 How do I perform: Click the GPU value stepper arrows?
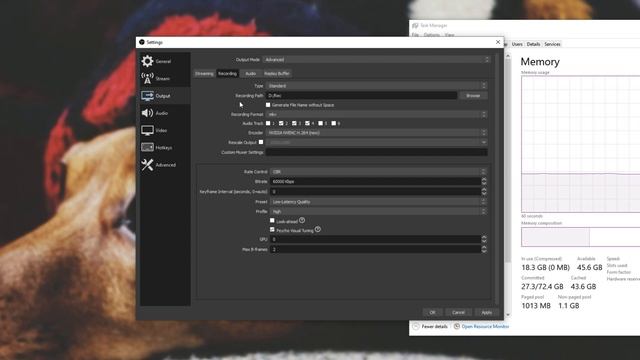(484, 239)
